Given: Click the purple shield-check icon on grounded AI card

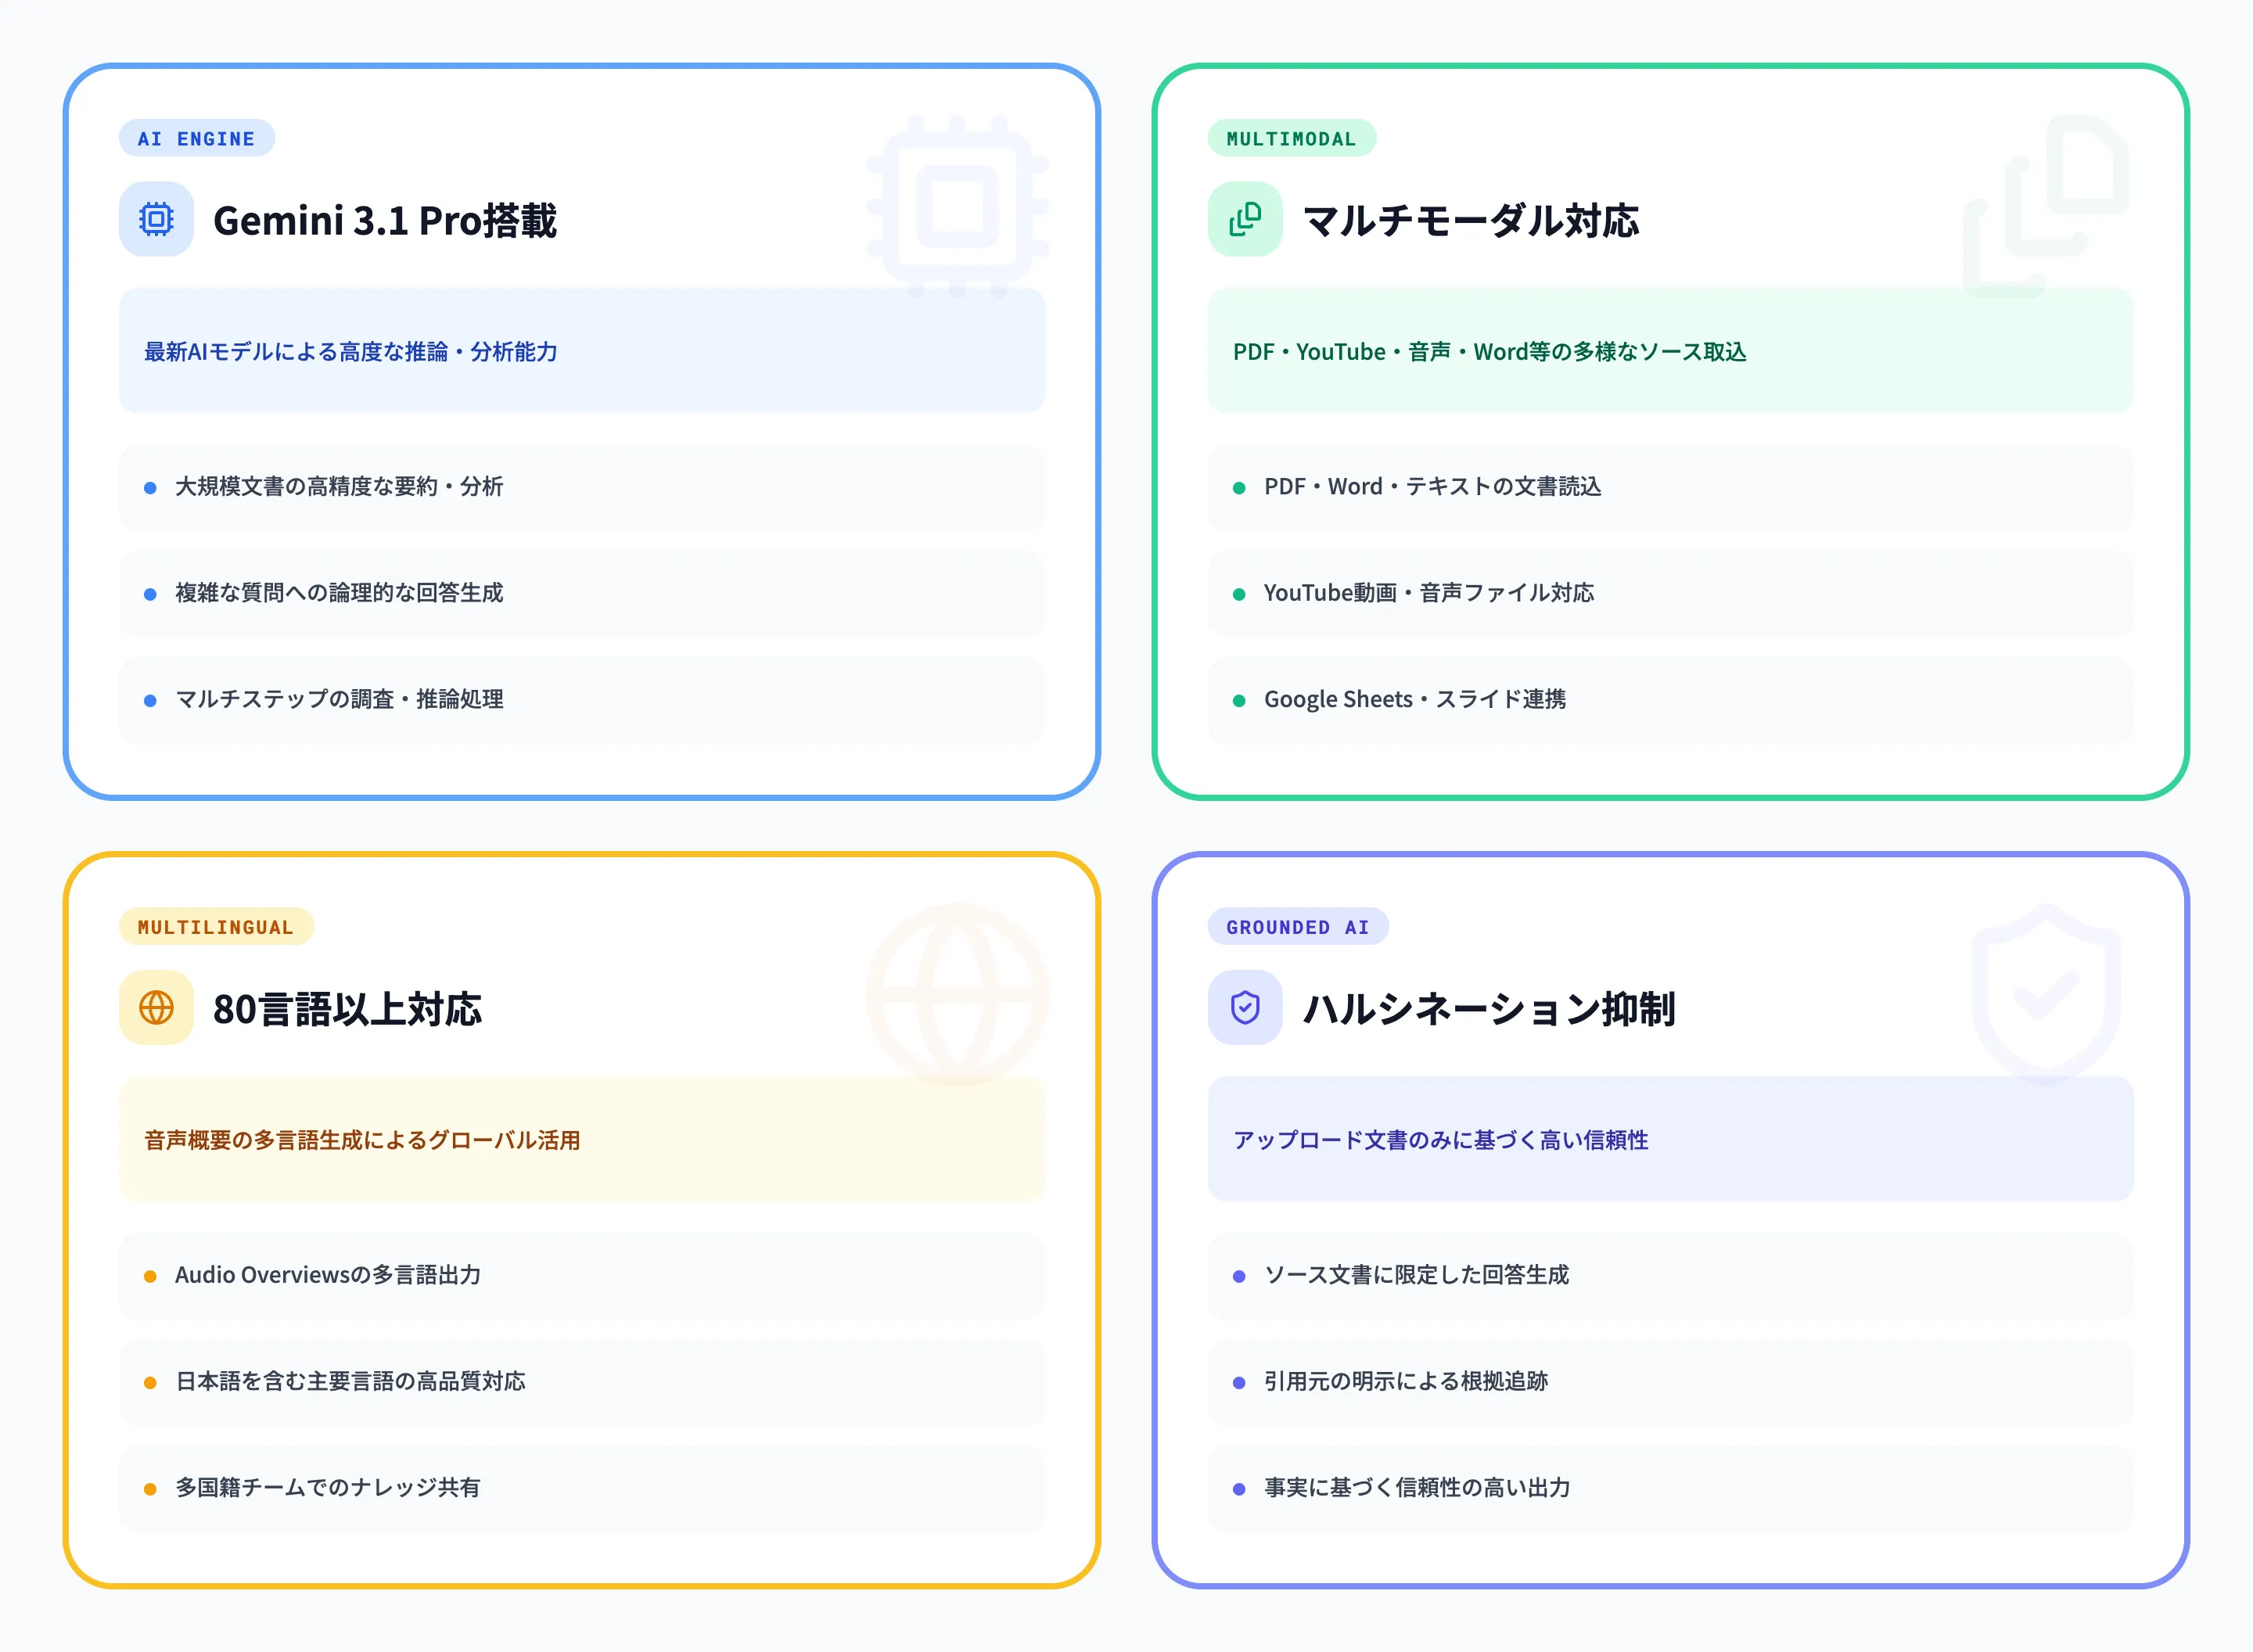Looking at the screenshot, I should 1245,1009.
